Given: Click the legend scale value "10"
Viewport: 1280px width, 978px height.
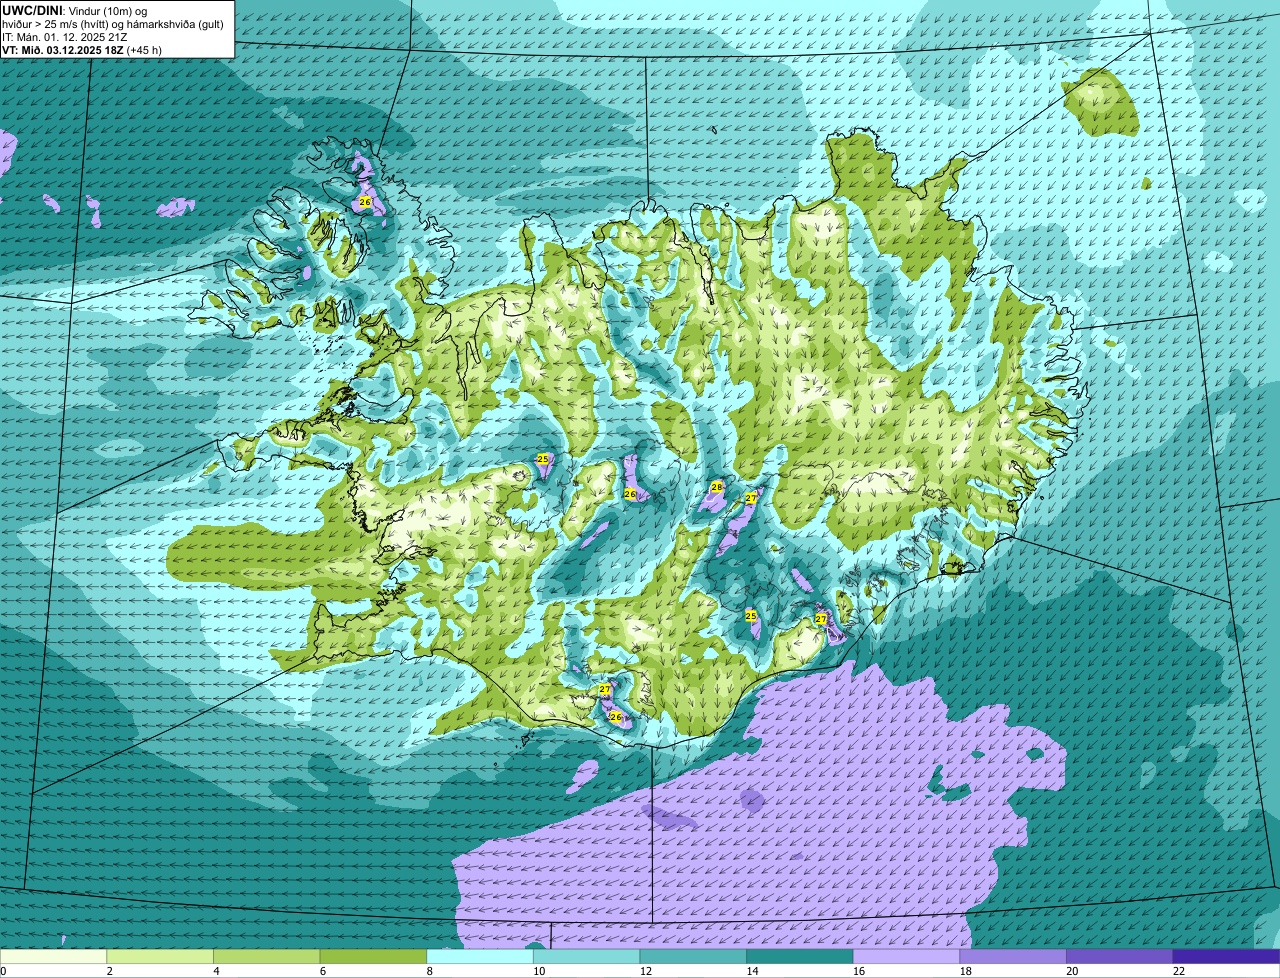Looking at the screenshot, I should point(539,971).
